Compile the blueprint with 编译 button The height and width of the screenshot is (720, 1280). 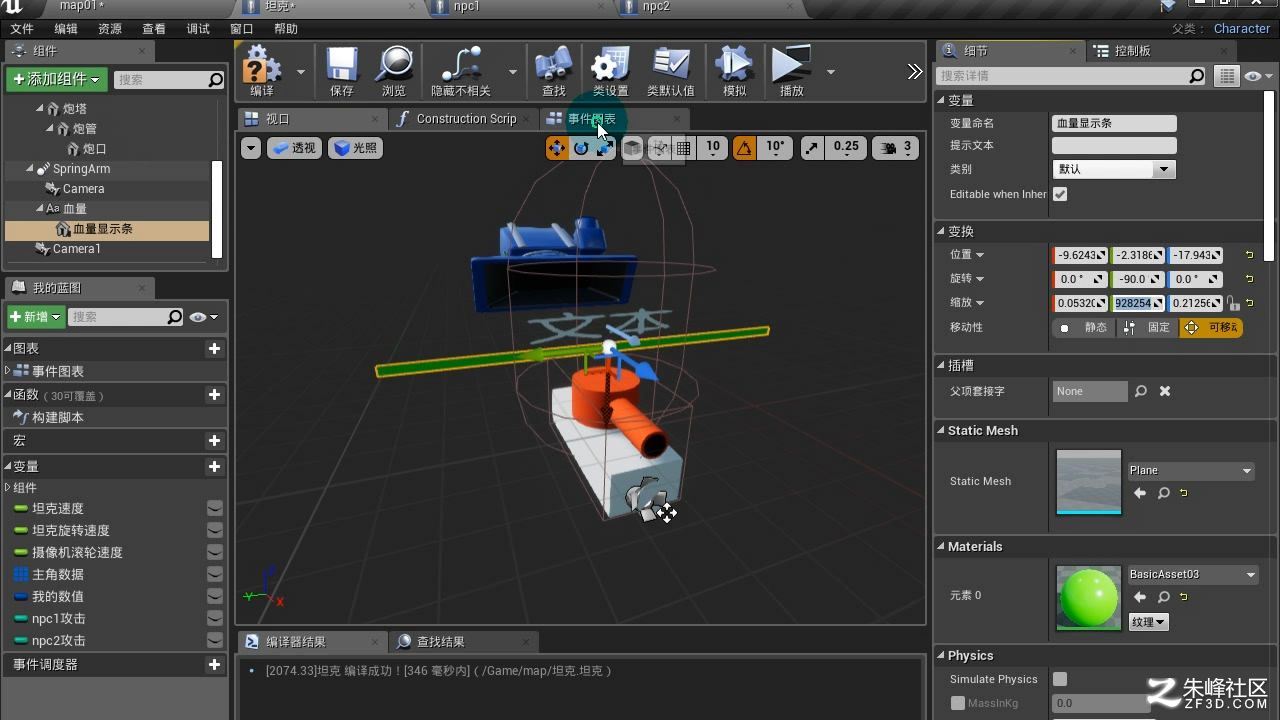pyautogui.click(x=262, y=71)
